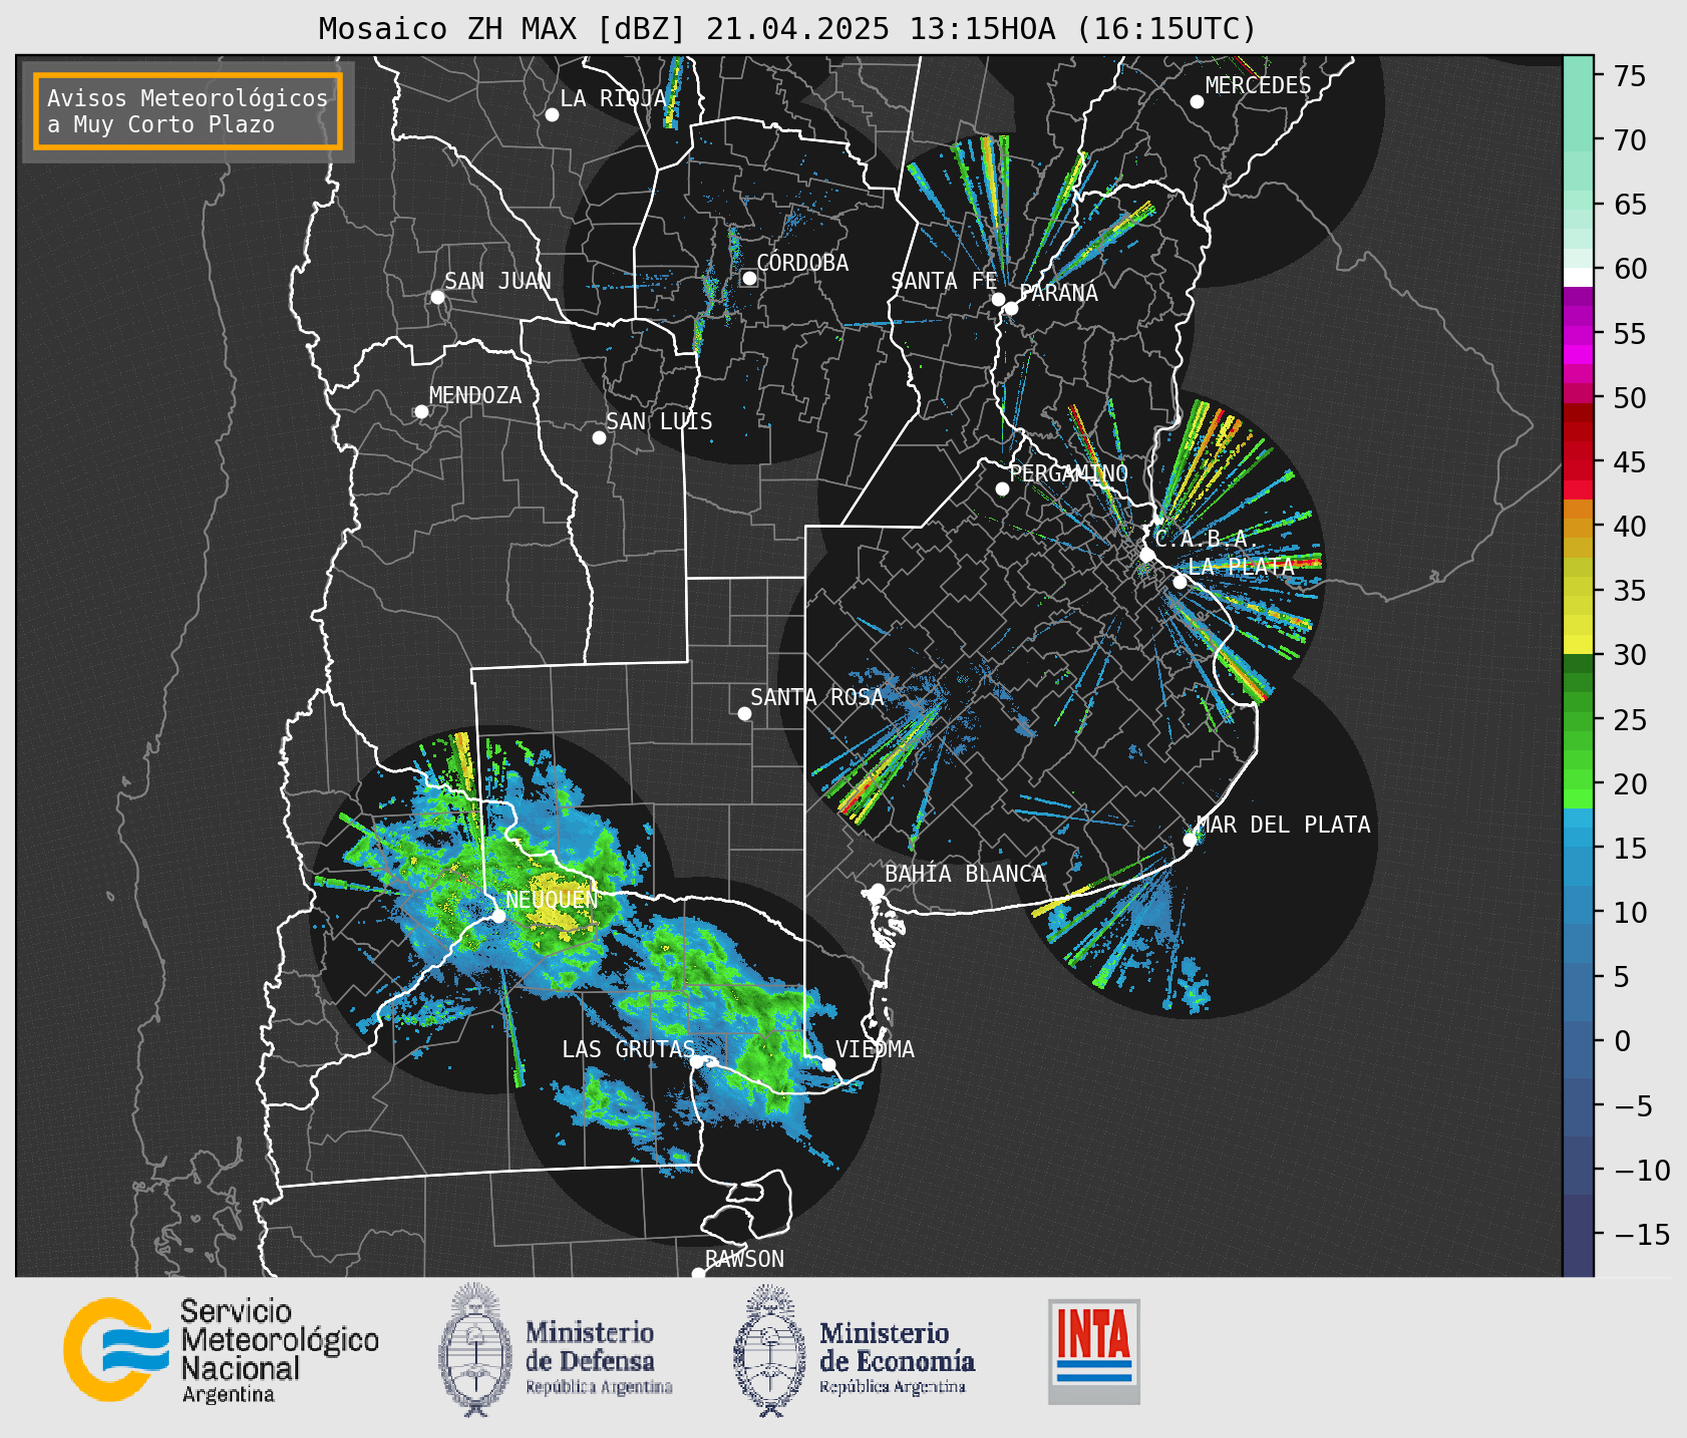Click the Ministerio de Defensa text

(x=599, y=1358)
